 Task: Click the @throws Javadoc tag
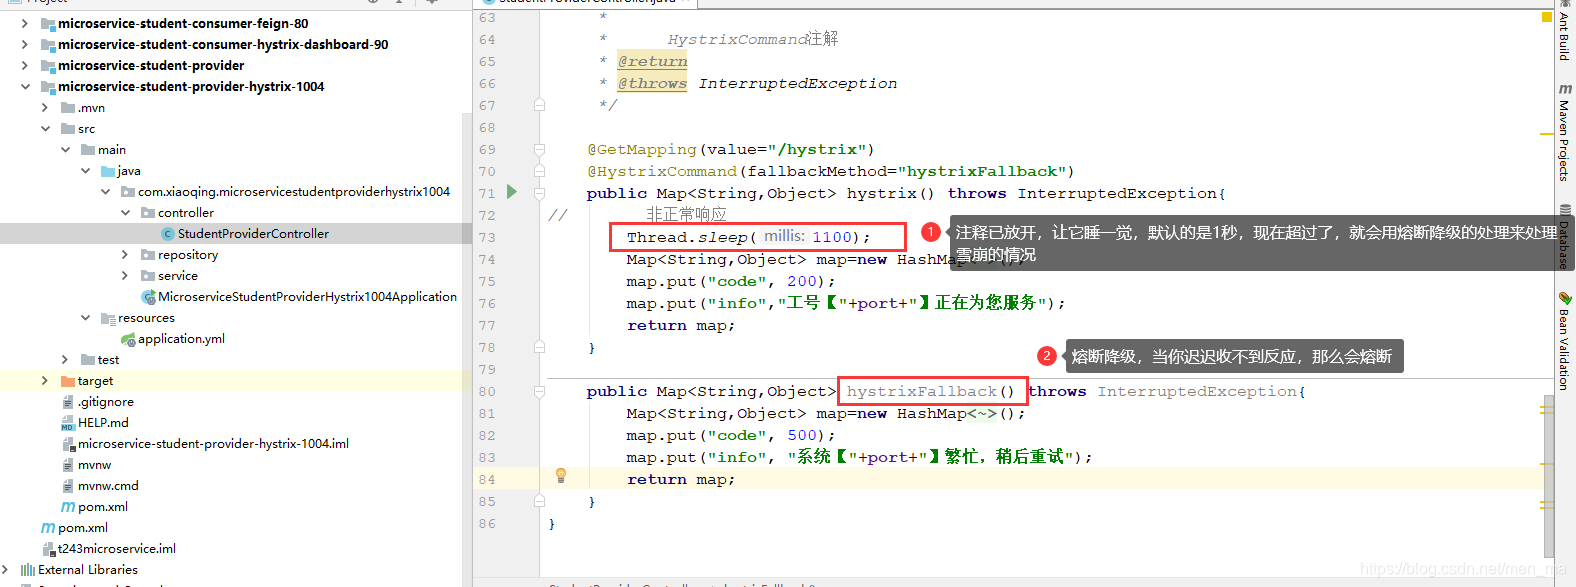(652, 83)
